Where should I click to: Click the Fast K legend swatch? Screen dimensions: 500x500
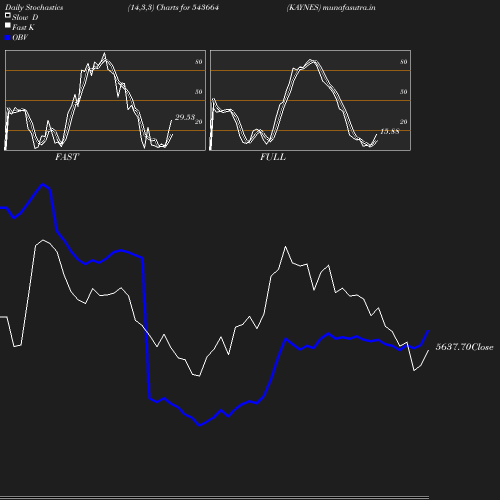point(8,25)
